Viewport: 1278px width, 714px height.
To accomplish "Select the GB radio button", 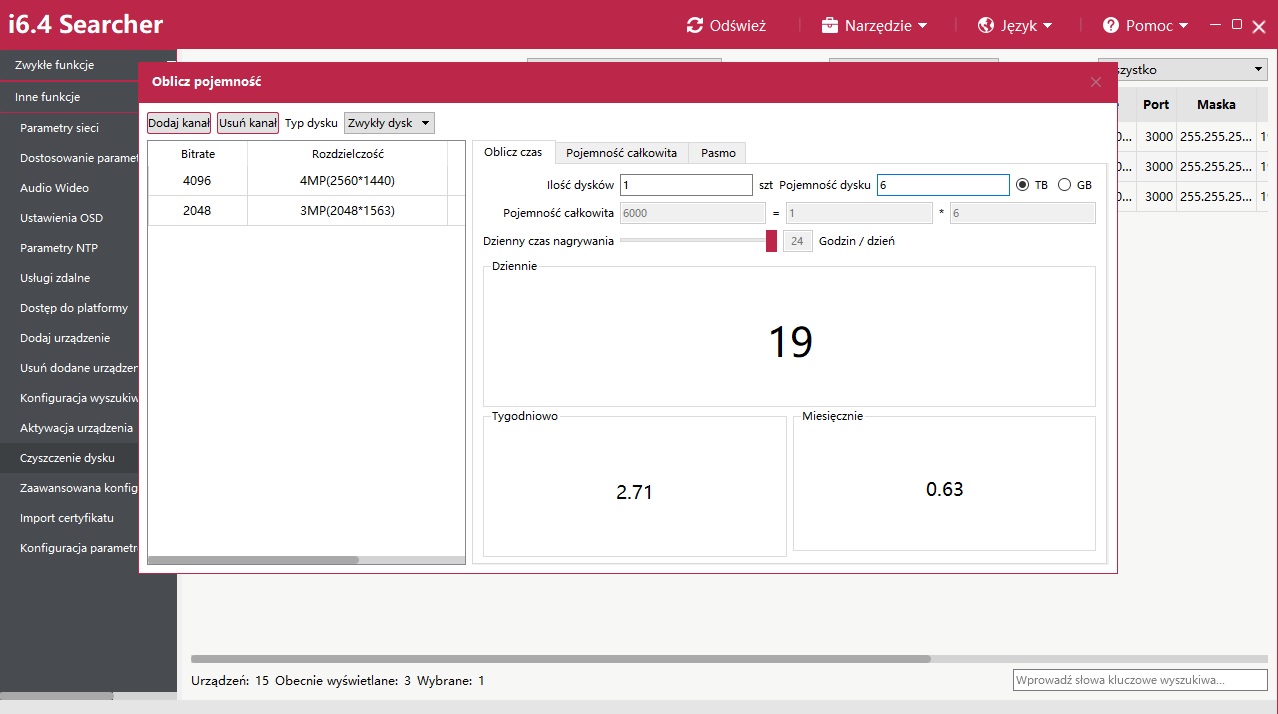I will [1064, 185].
